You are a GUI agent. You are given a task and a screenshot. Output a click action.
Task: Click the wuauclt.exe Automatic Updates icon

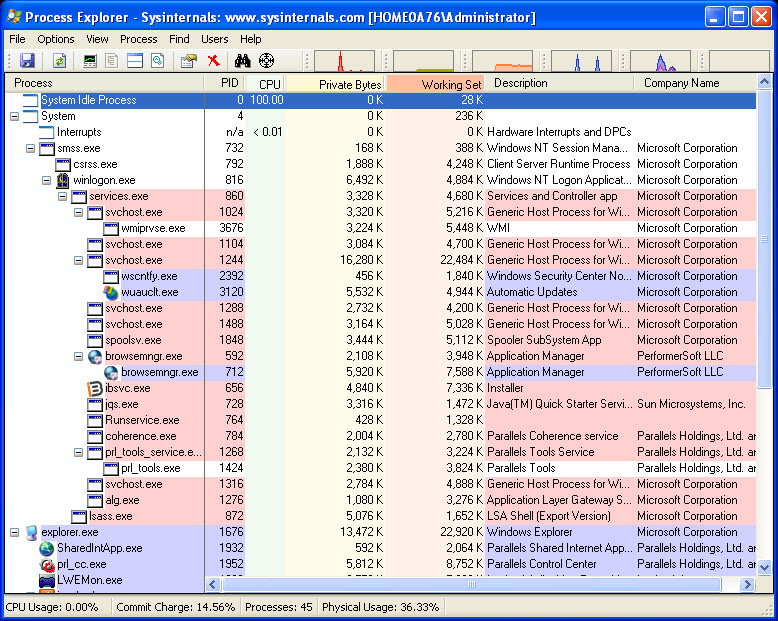pos(111,293)
